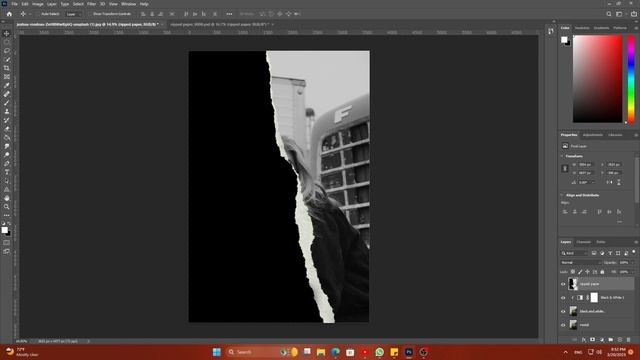Select the Horizontal Type tool

click(7, 172)
